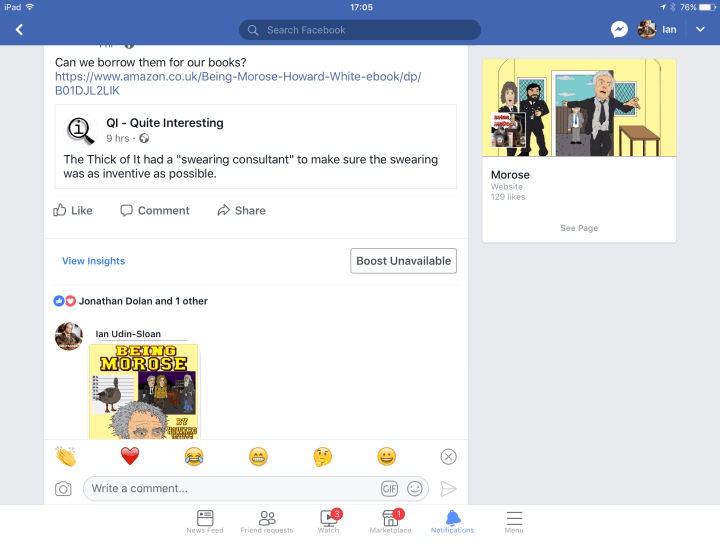The image size is (720, 540).
Task: Attach a photo with camera icon
Action: tap(64, 489)
